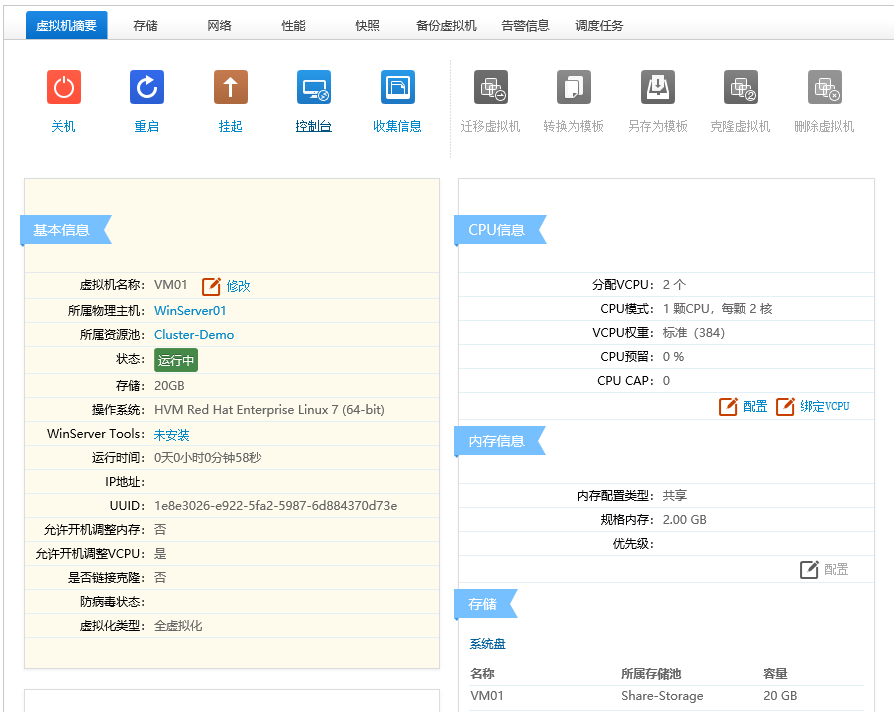Click the 20GB storage value in 基本信息
894x712 pixels.
(x=169, y=386)
